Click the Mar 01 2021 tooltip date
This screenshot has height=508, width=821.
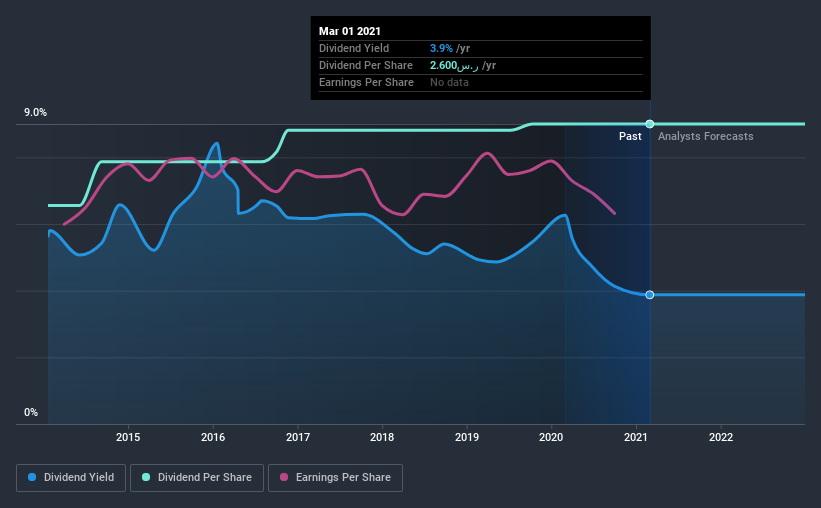(350, 31)
